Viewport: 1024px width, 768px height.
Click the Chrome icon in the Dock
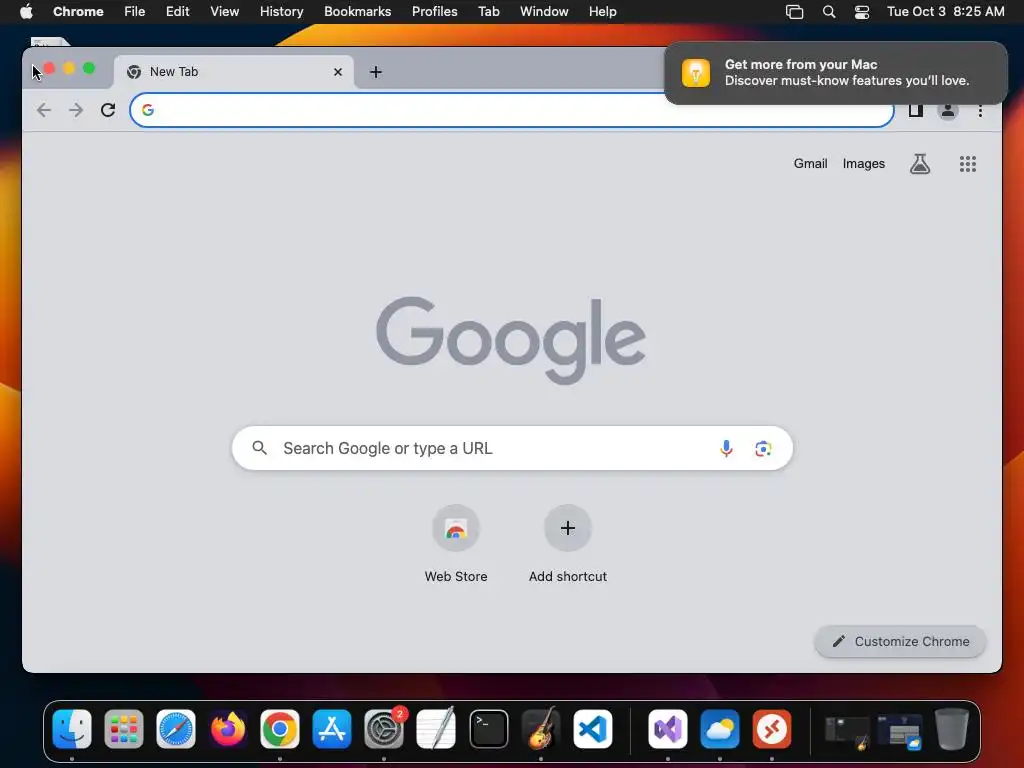tap(280, 729)
